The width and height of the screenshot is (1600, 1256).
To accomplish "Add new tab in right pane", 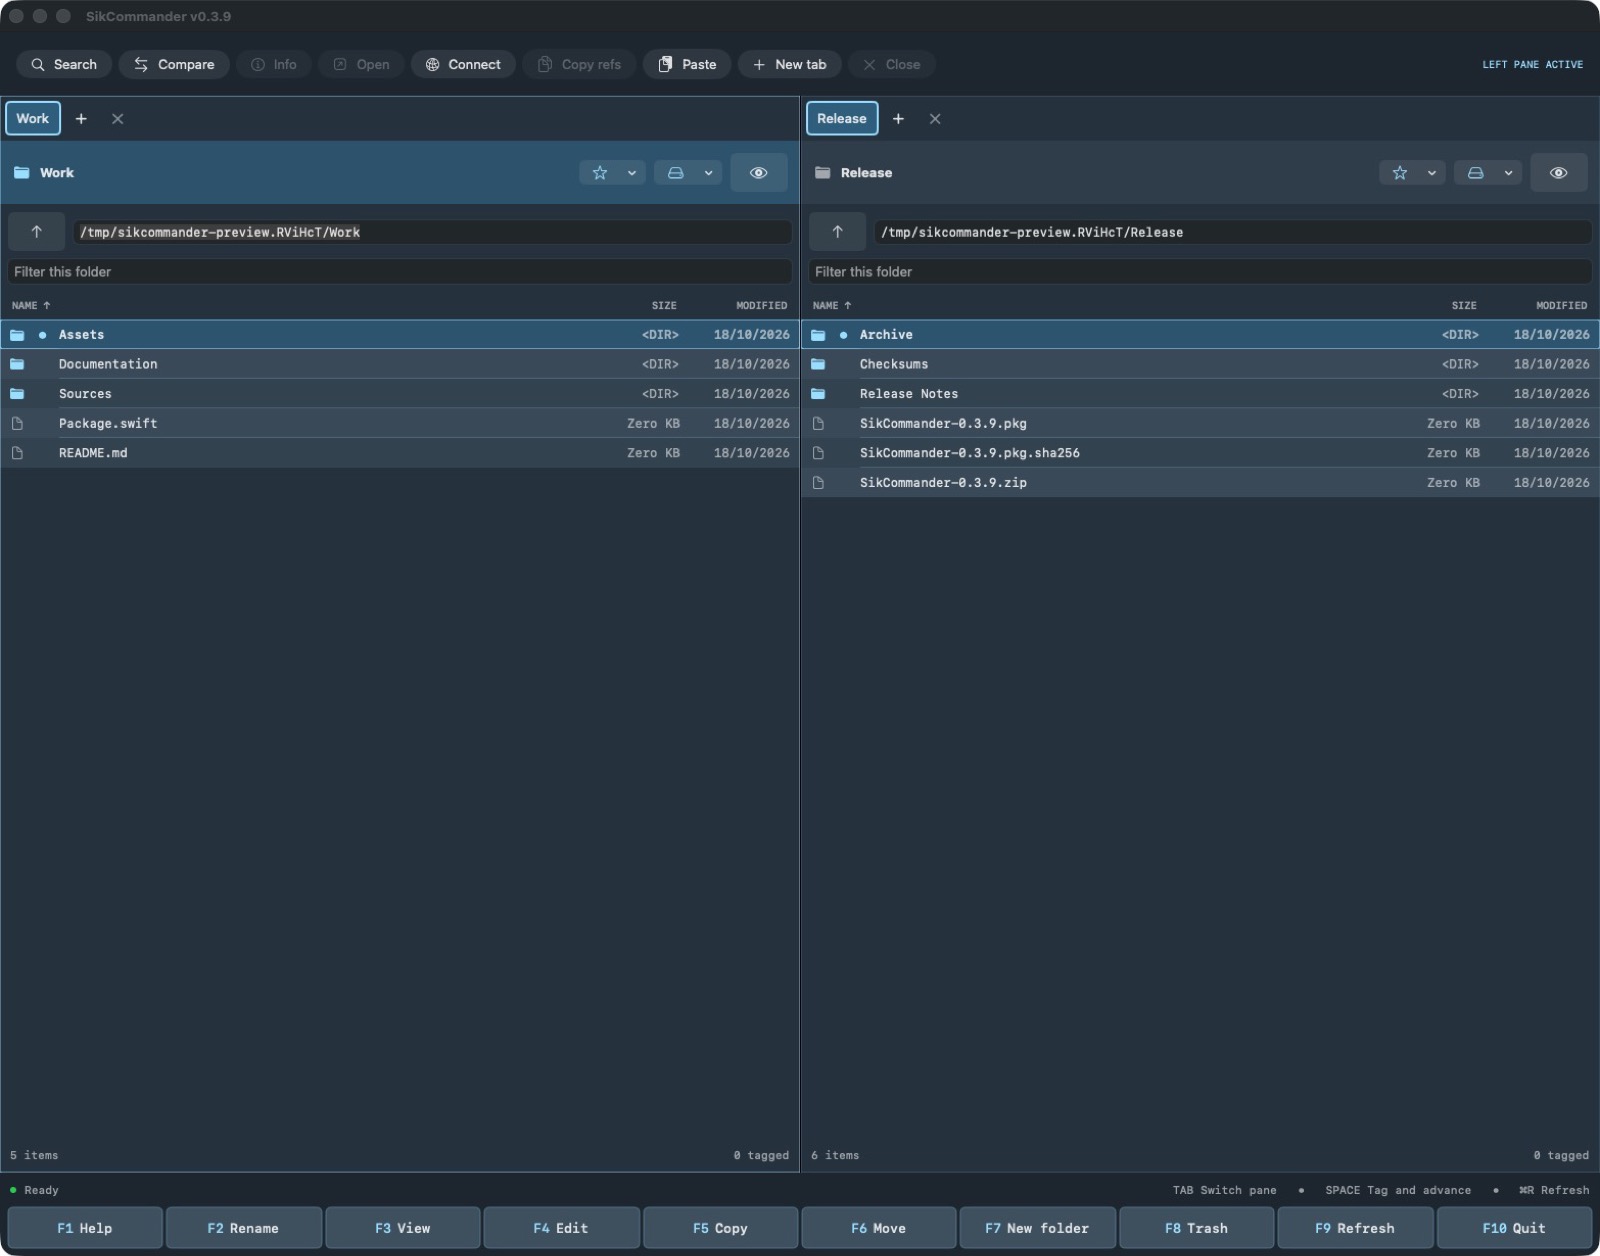I will (x=898, y=119).
